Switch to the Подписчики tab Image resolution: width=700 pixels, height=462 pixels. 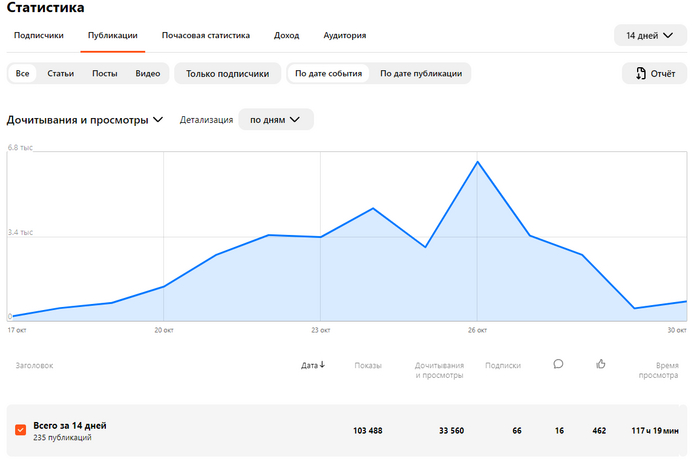point(39,35)
